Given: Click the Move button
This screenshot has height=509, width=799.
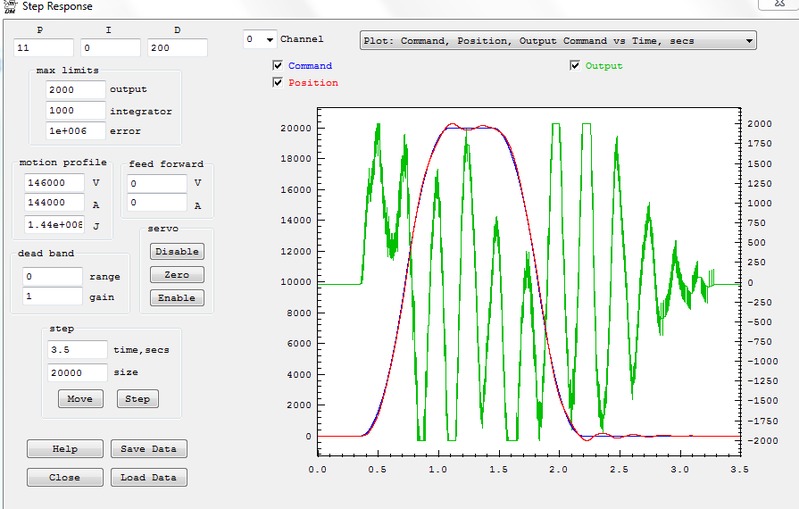Looking at the screenshot, I should coord(79,399).
